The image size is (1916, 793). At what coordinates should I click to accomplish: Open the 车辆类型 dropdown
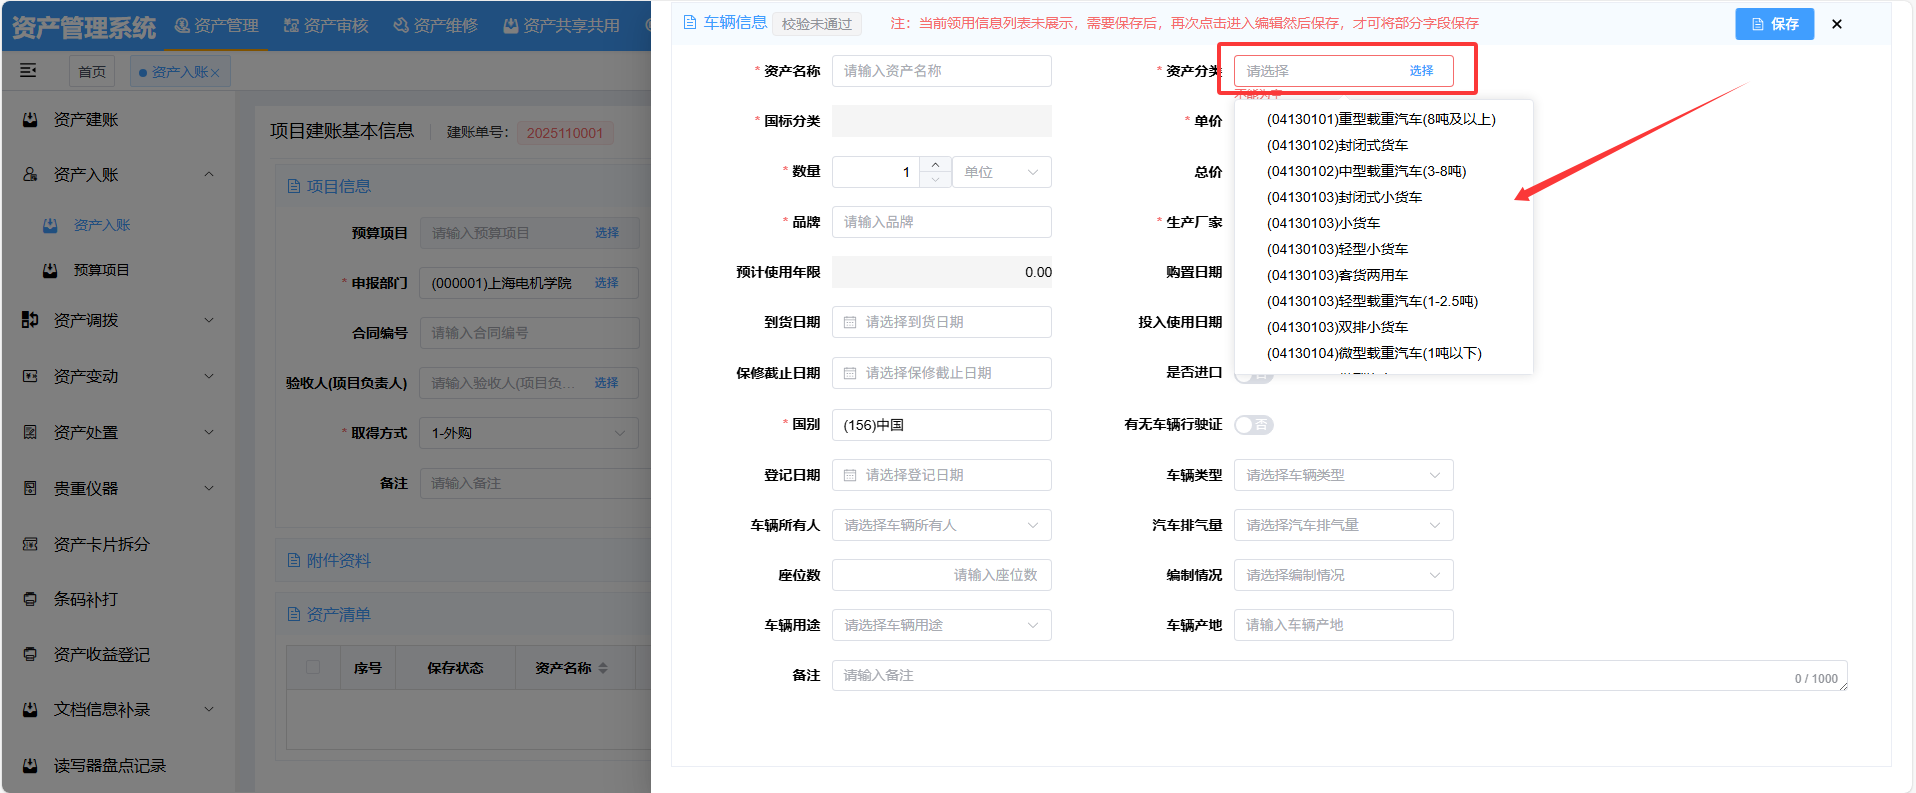point(1343,475)
